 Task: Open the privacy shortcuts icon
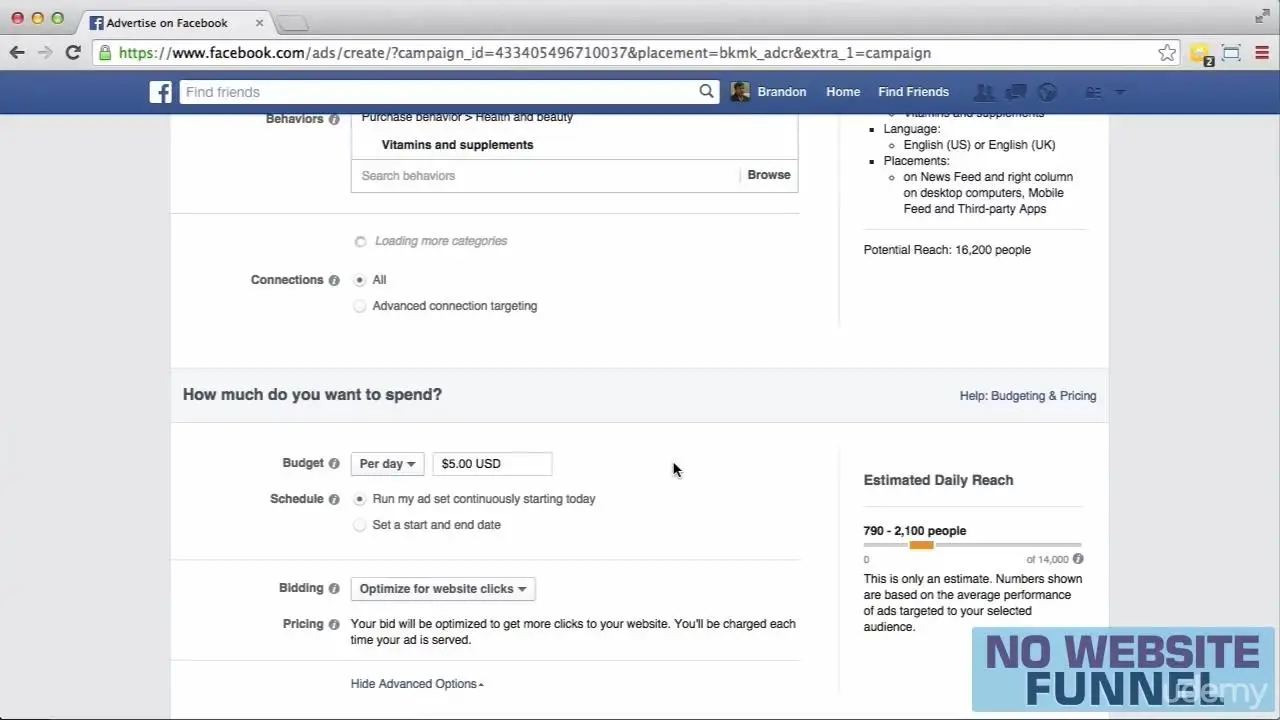[x=1094, y=92]
